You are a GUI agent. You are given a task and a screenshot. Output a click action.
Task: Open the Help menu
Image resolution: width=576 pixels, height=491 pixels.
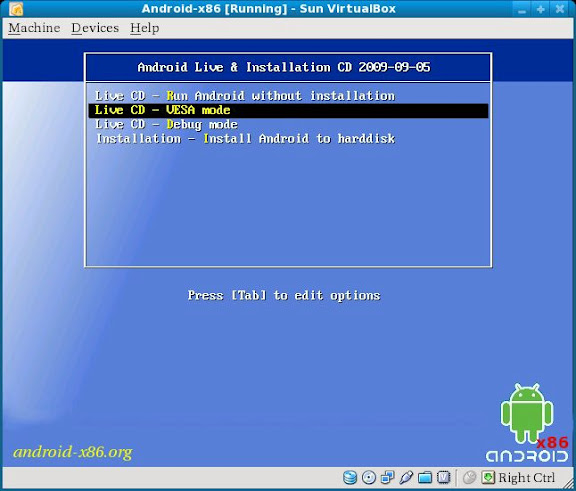pyautogui.click(x=144, y=28)
